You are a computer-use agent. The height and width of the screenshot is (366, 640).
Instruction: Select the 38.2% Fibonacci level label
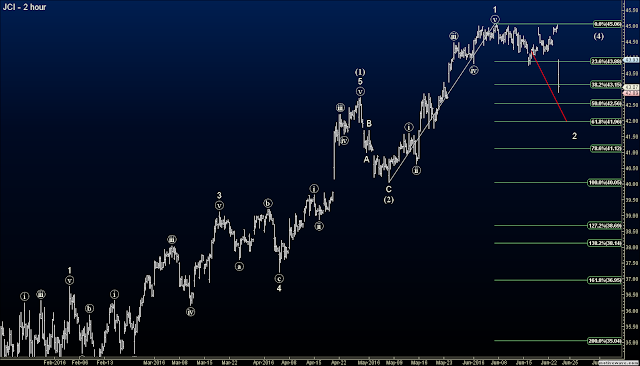pyautogui.click(x=606, y=85)
